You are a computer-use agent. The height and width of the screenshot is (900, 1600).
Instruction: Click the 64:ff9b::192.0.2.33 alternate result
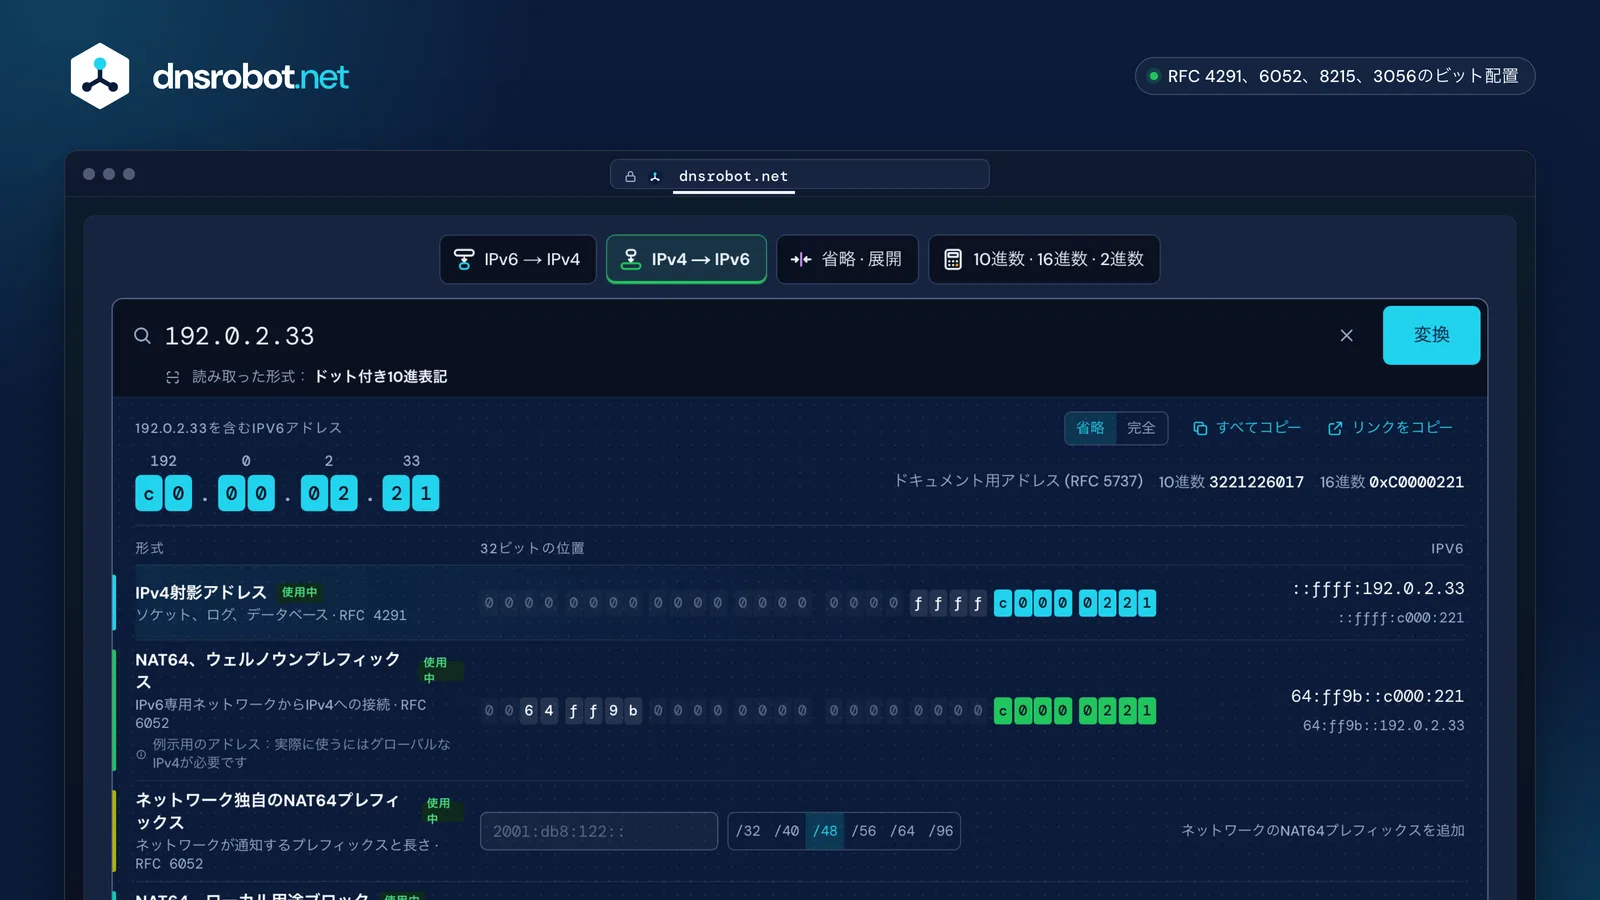coord(1383,726)
